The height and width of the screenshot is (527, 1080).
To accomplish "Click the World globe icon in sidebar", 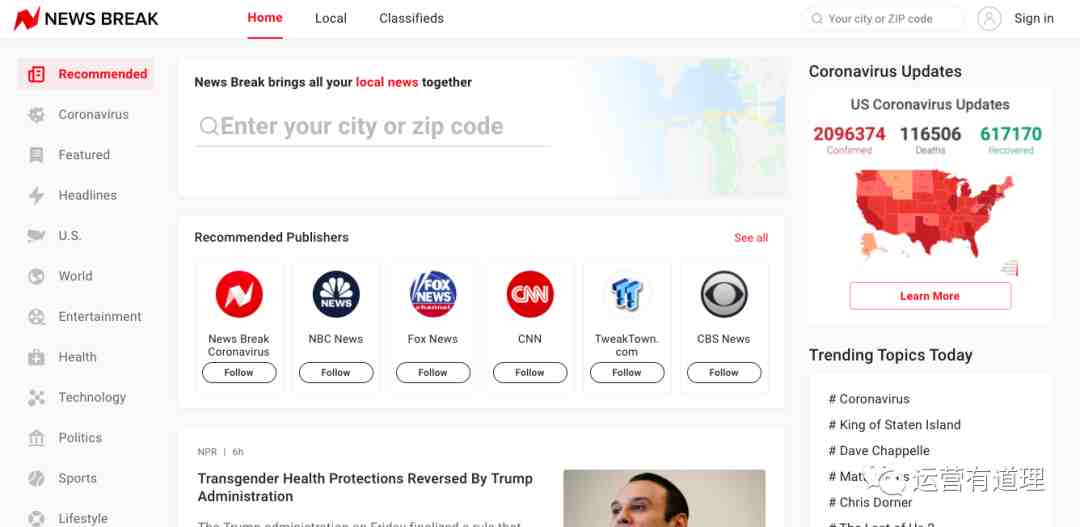I will tap(36, 276).
